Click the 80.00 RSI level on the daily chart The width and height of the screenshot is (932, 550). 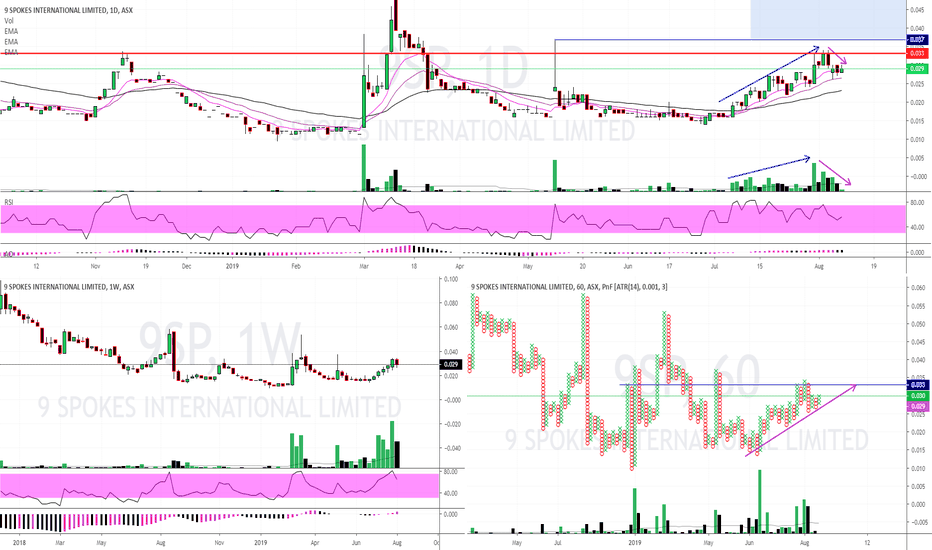point(917,203)
